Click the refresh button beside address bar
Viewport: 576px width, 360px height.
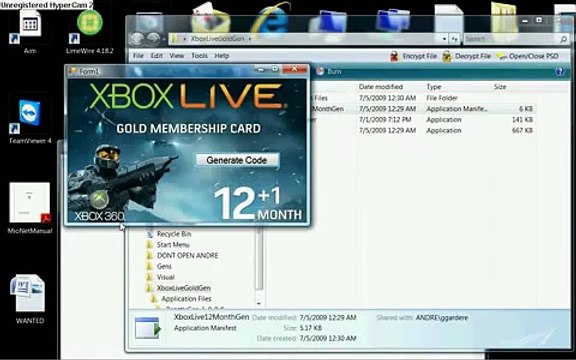454,39
